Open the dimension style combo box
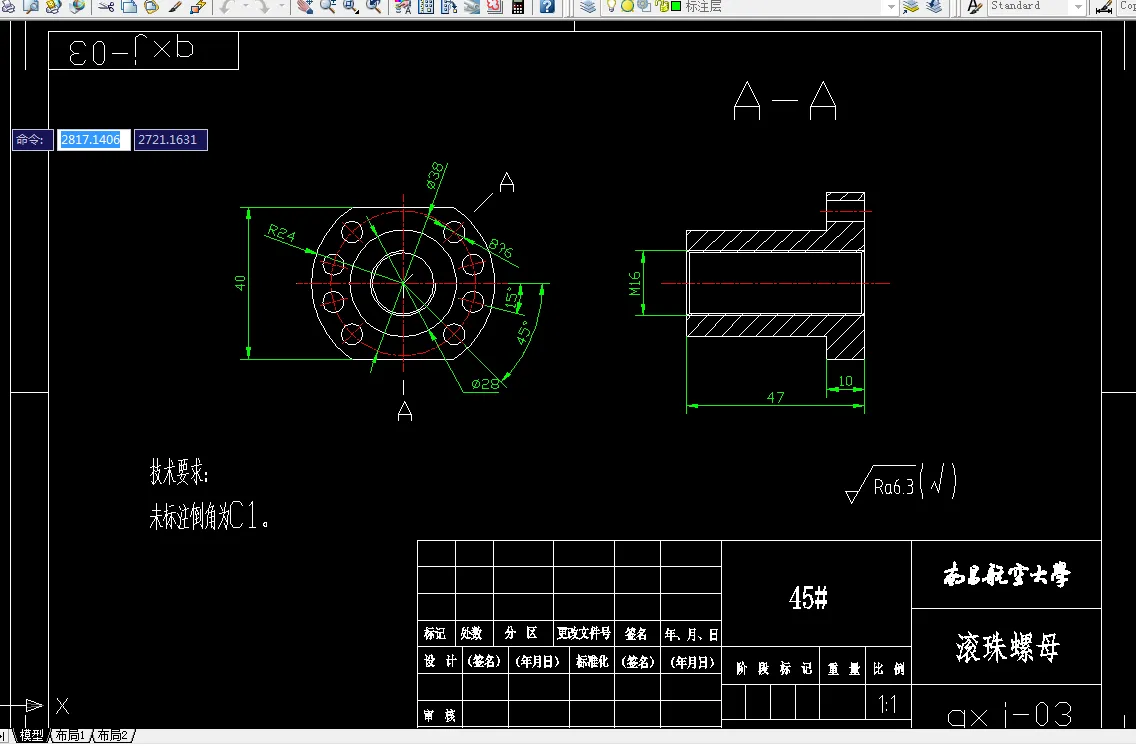This screenshot has height=746, width=1136. [x=1127, y=7]
